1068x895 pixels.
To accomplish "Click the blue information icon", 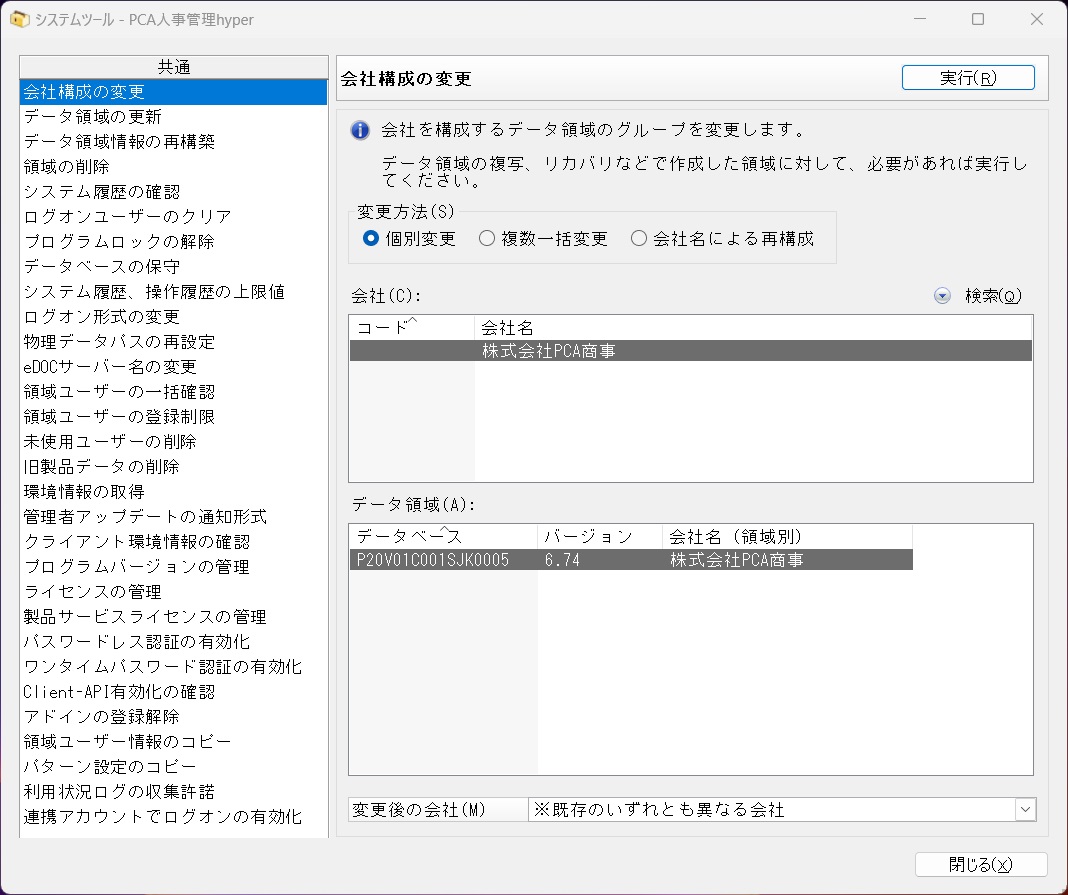I will tap(360, 130).
